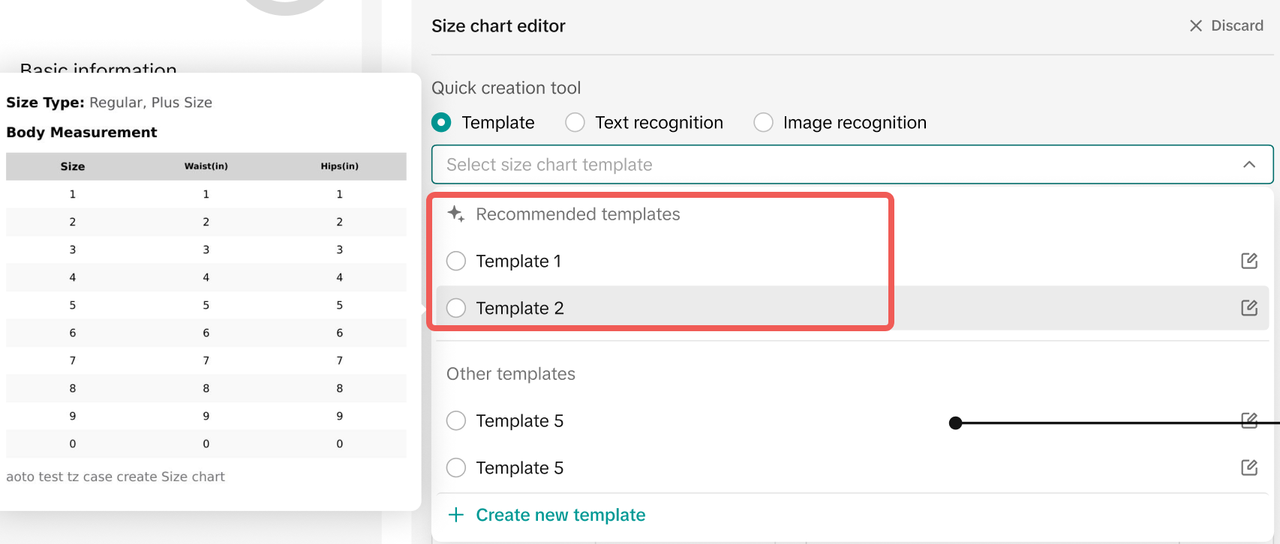Switch to Image recognition mode
The image size is (1280, 544).
coord(763,123)
